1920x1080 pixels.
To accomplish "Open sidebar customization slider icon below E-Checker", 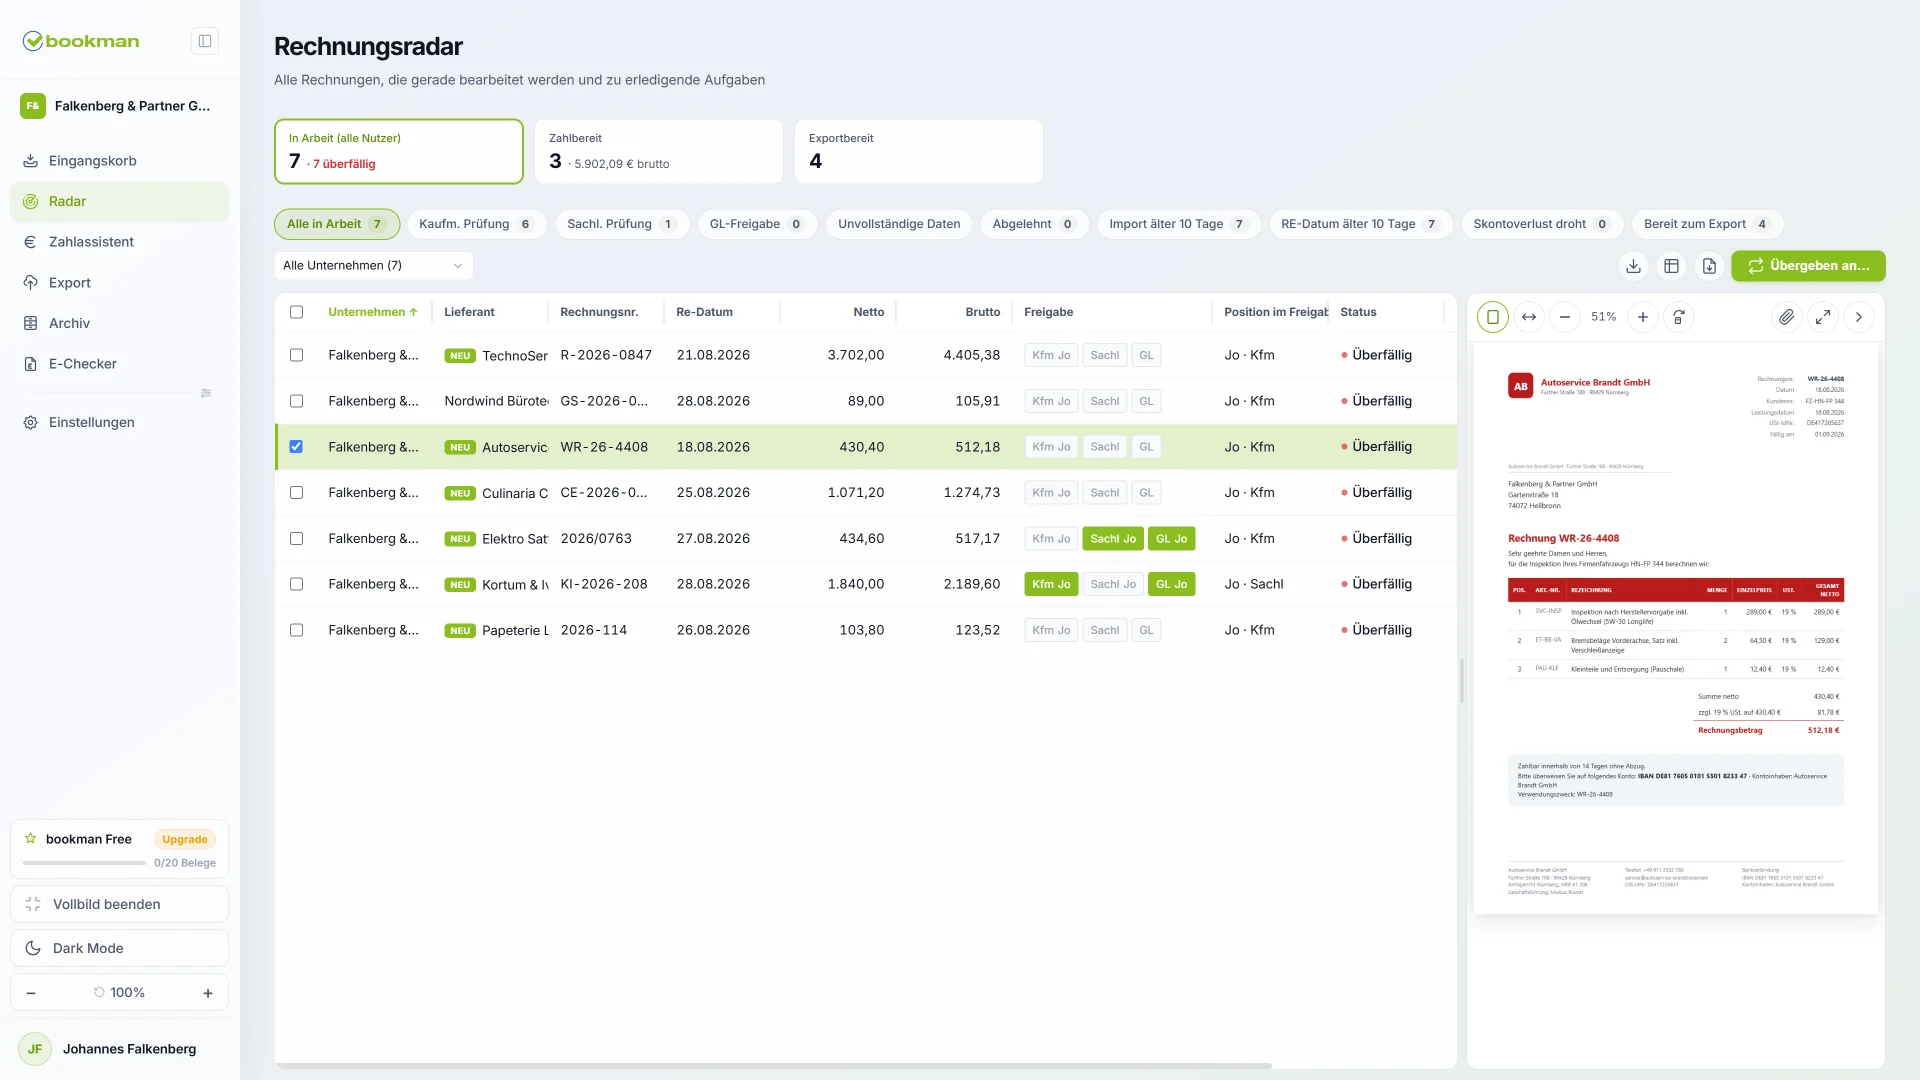I will [206, 393].
